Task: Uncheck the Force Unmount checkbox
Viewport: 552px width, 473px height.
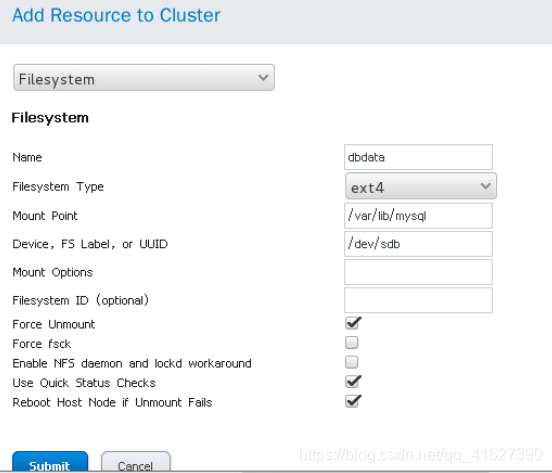Action: pyautogui.click(x=352, y=323)
